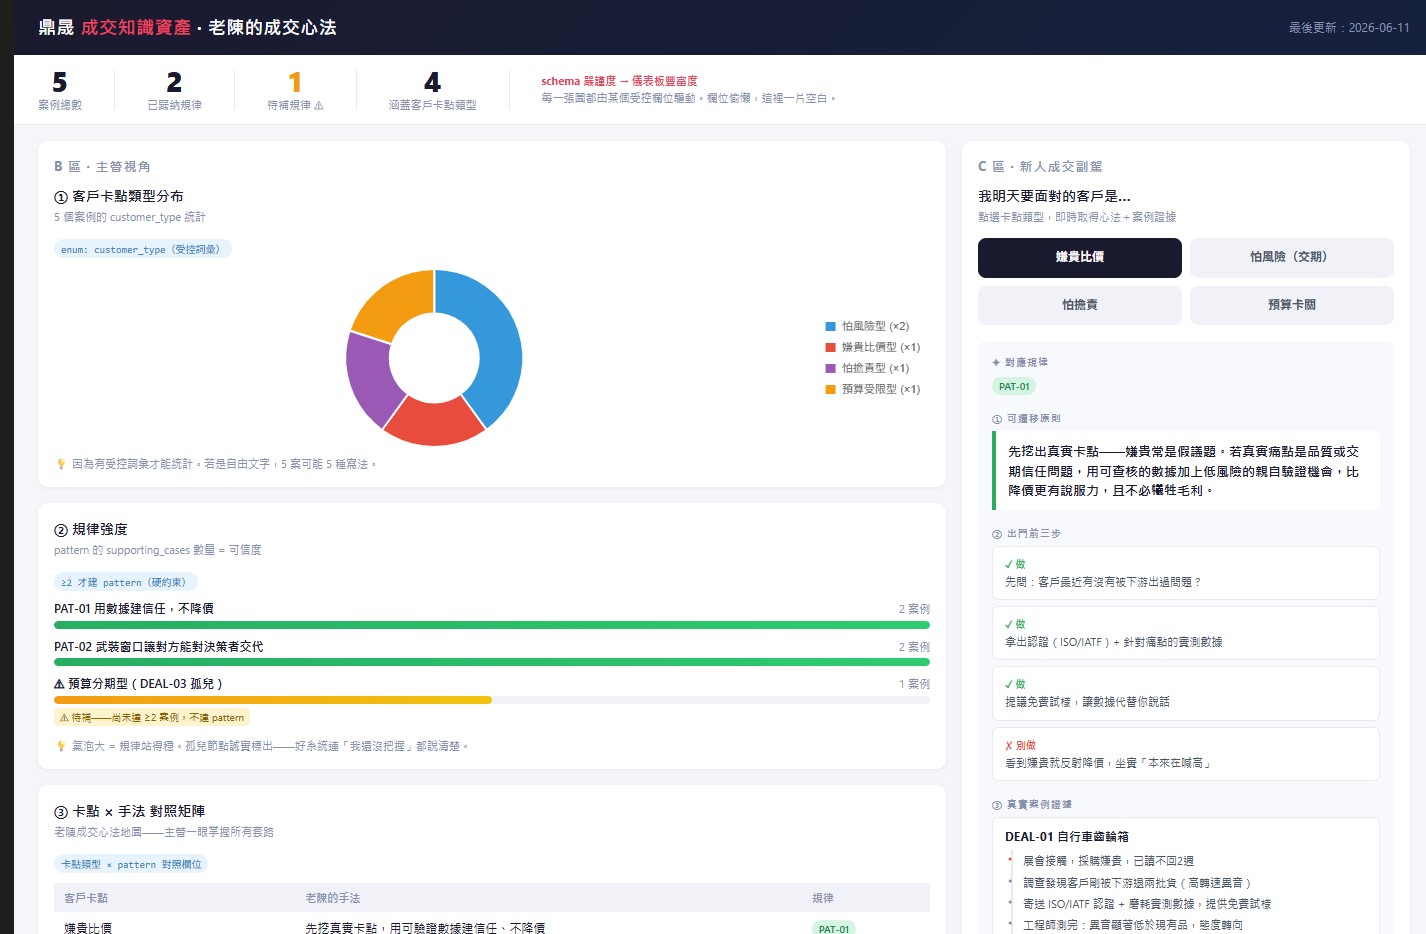Click the ≥2 才建 pattern tag
This screenshot has width=1426, height=934.
tap(126, 582)
